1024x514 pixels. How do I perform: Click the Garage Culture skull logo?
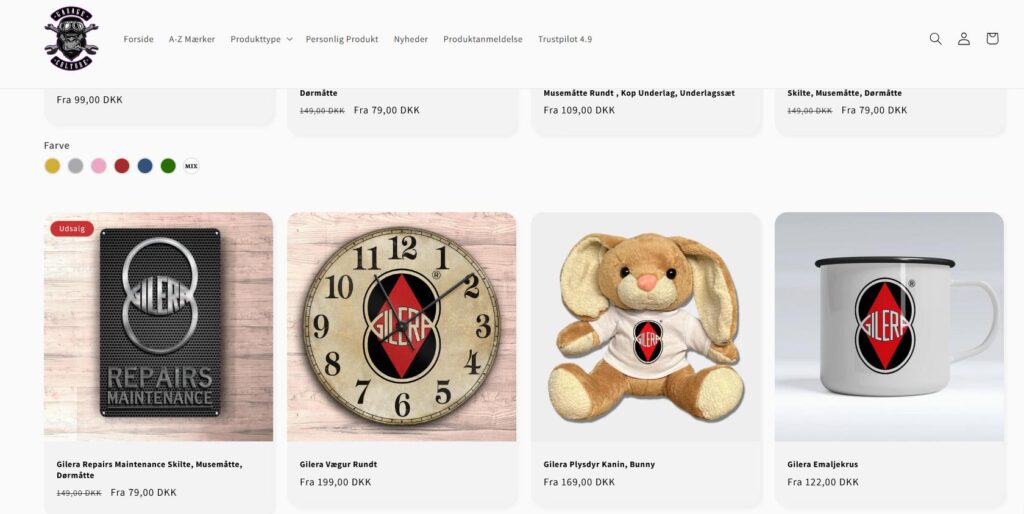(71, 39)
